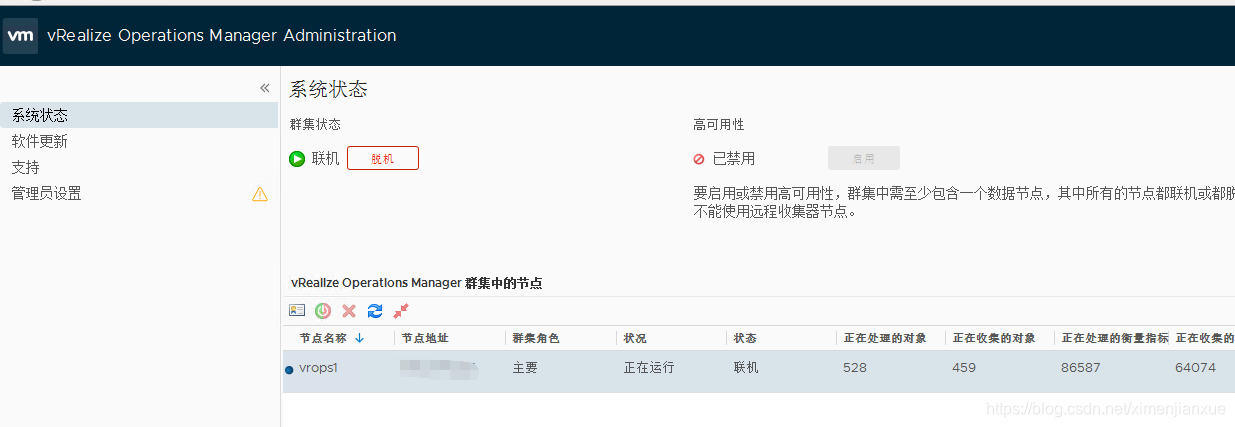This screenshot has height=427, width=1235.
Task: Click the green cluster online status icon
Action: pos(297,158)
